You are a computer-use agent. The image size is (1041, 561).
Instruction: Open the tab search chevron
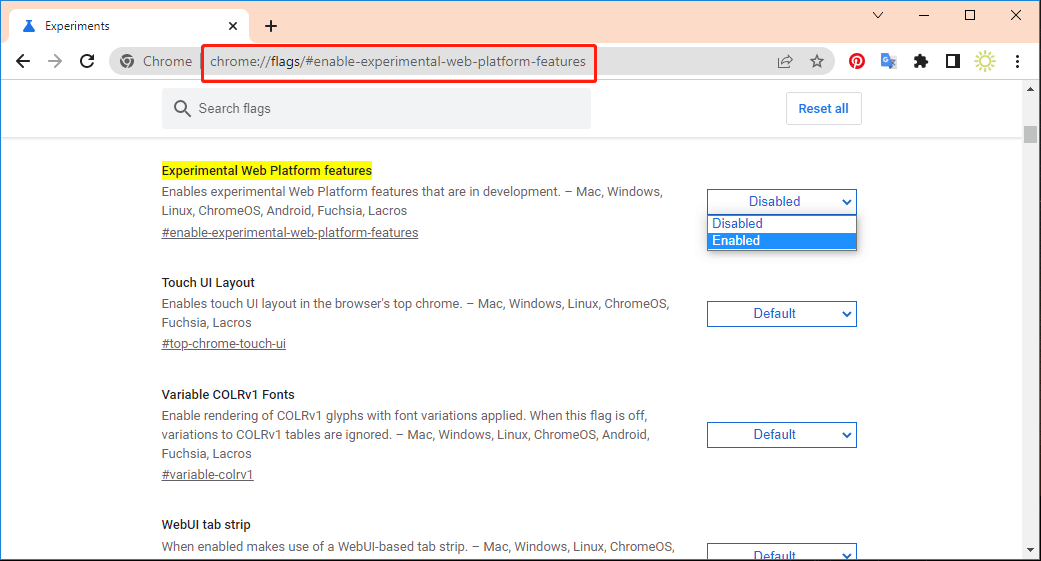point(878,15)
